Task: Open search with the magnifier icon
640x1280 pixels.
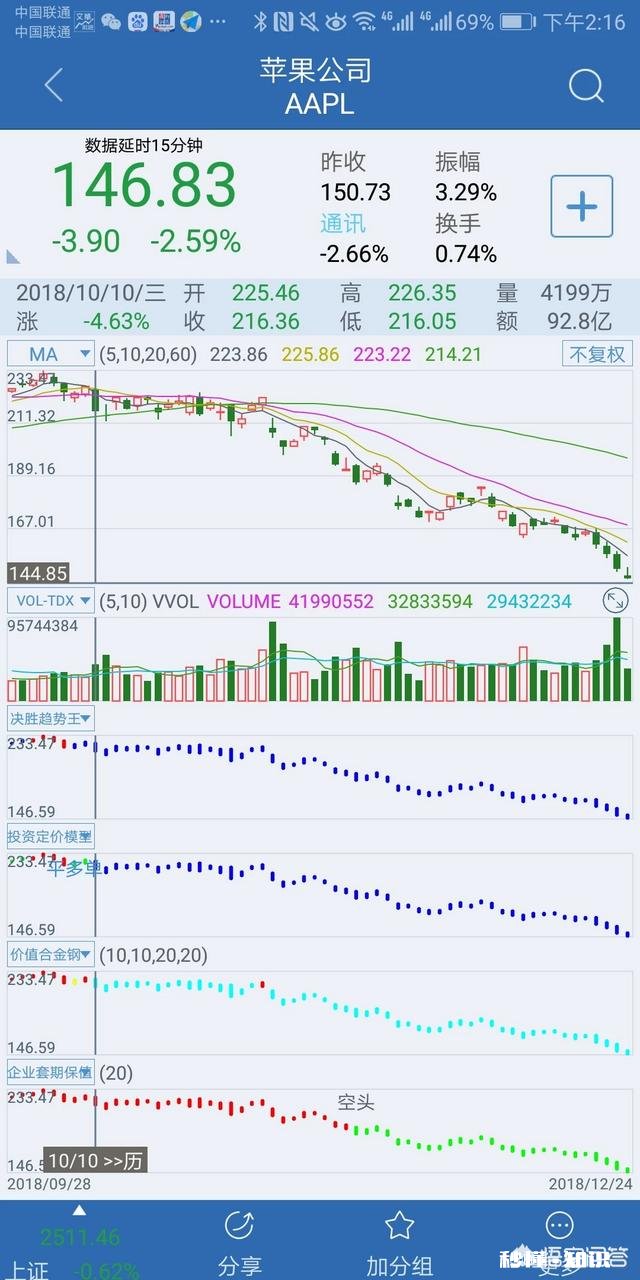Action: pyautogui.click(x=586, y=86)
